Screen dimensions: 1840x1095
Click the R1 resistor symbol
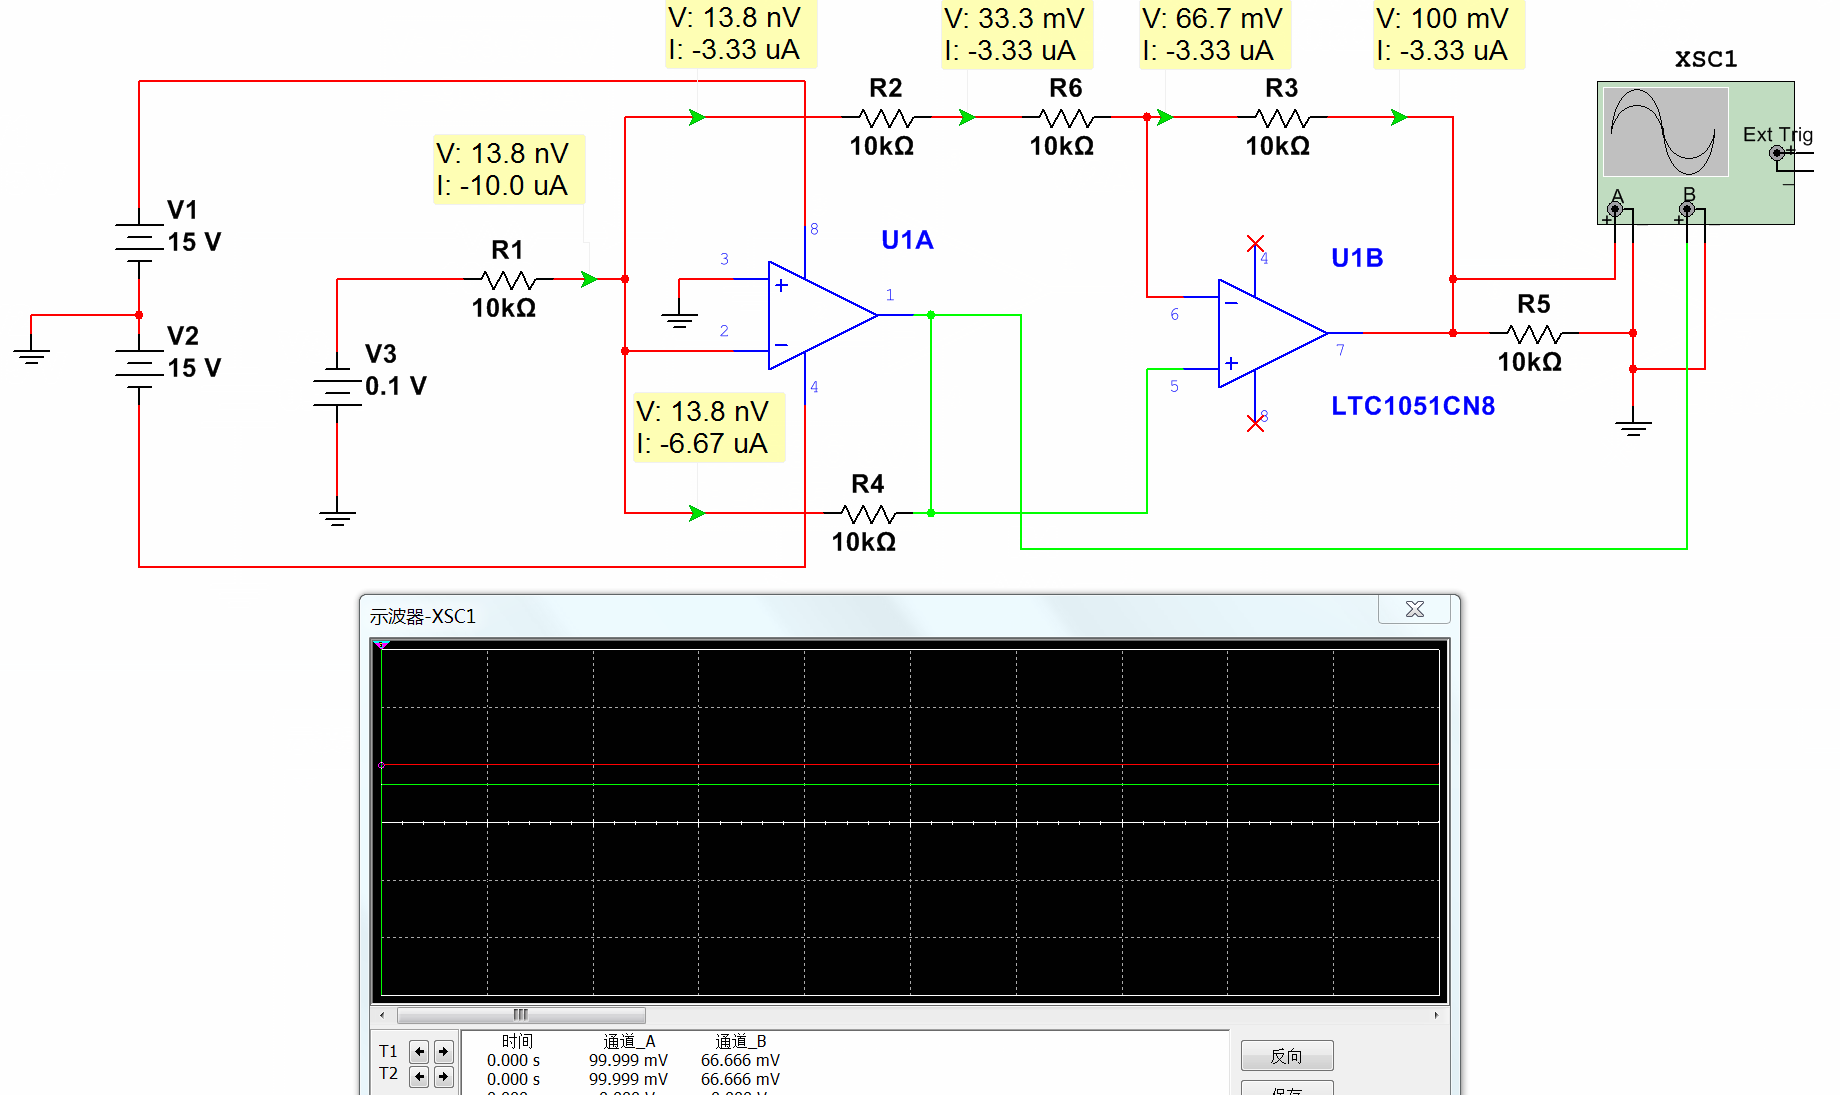[508, 280]
